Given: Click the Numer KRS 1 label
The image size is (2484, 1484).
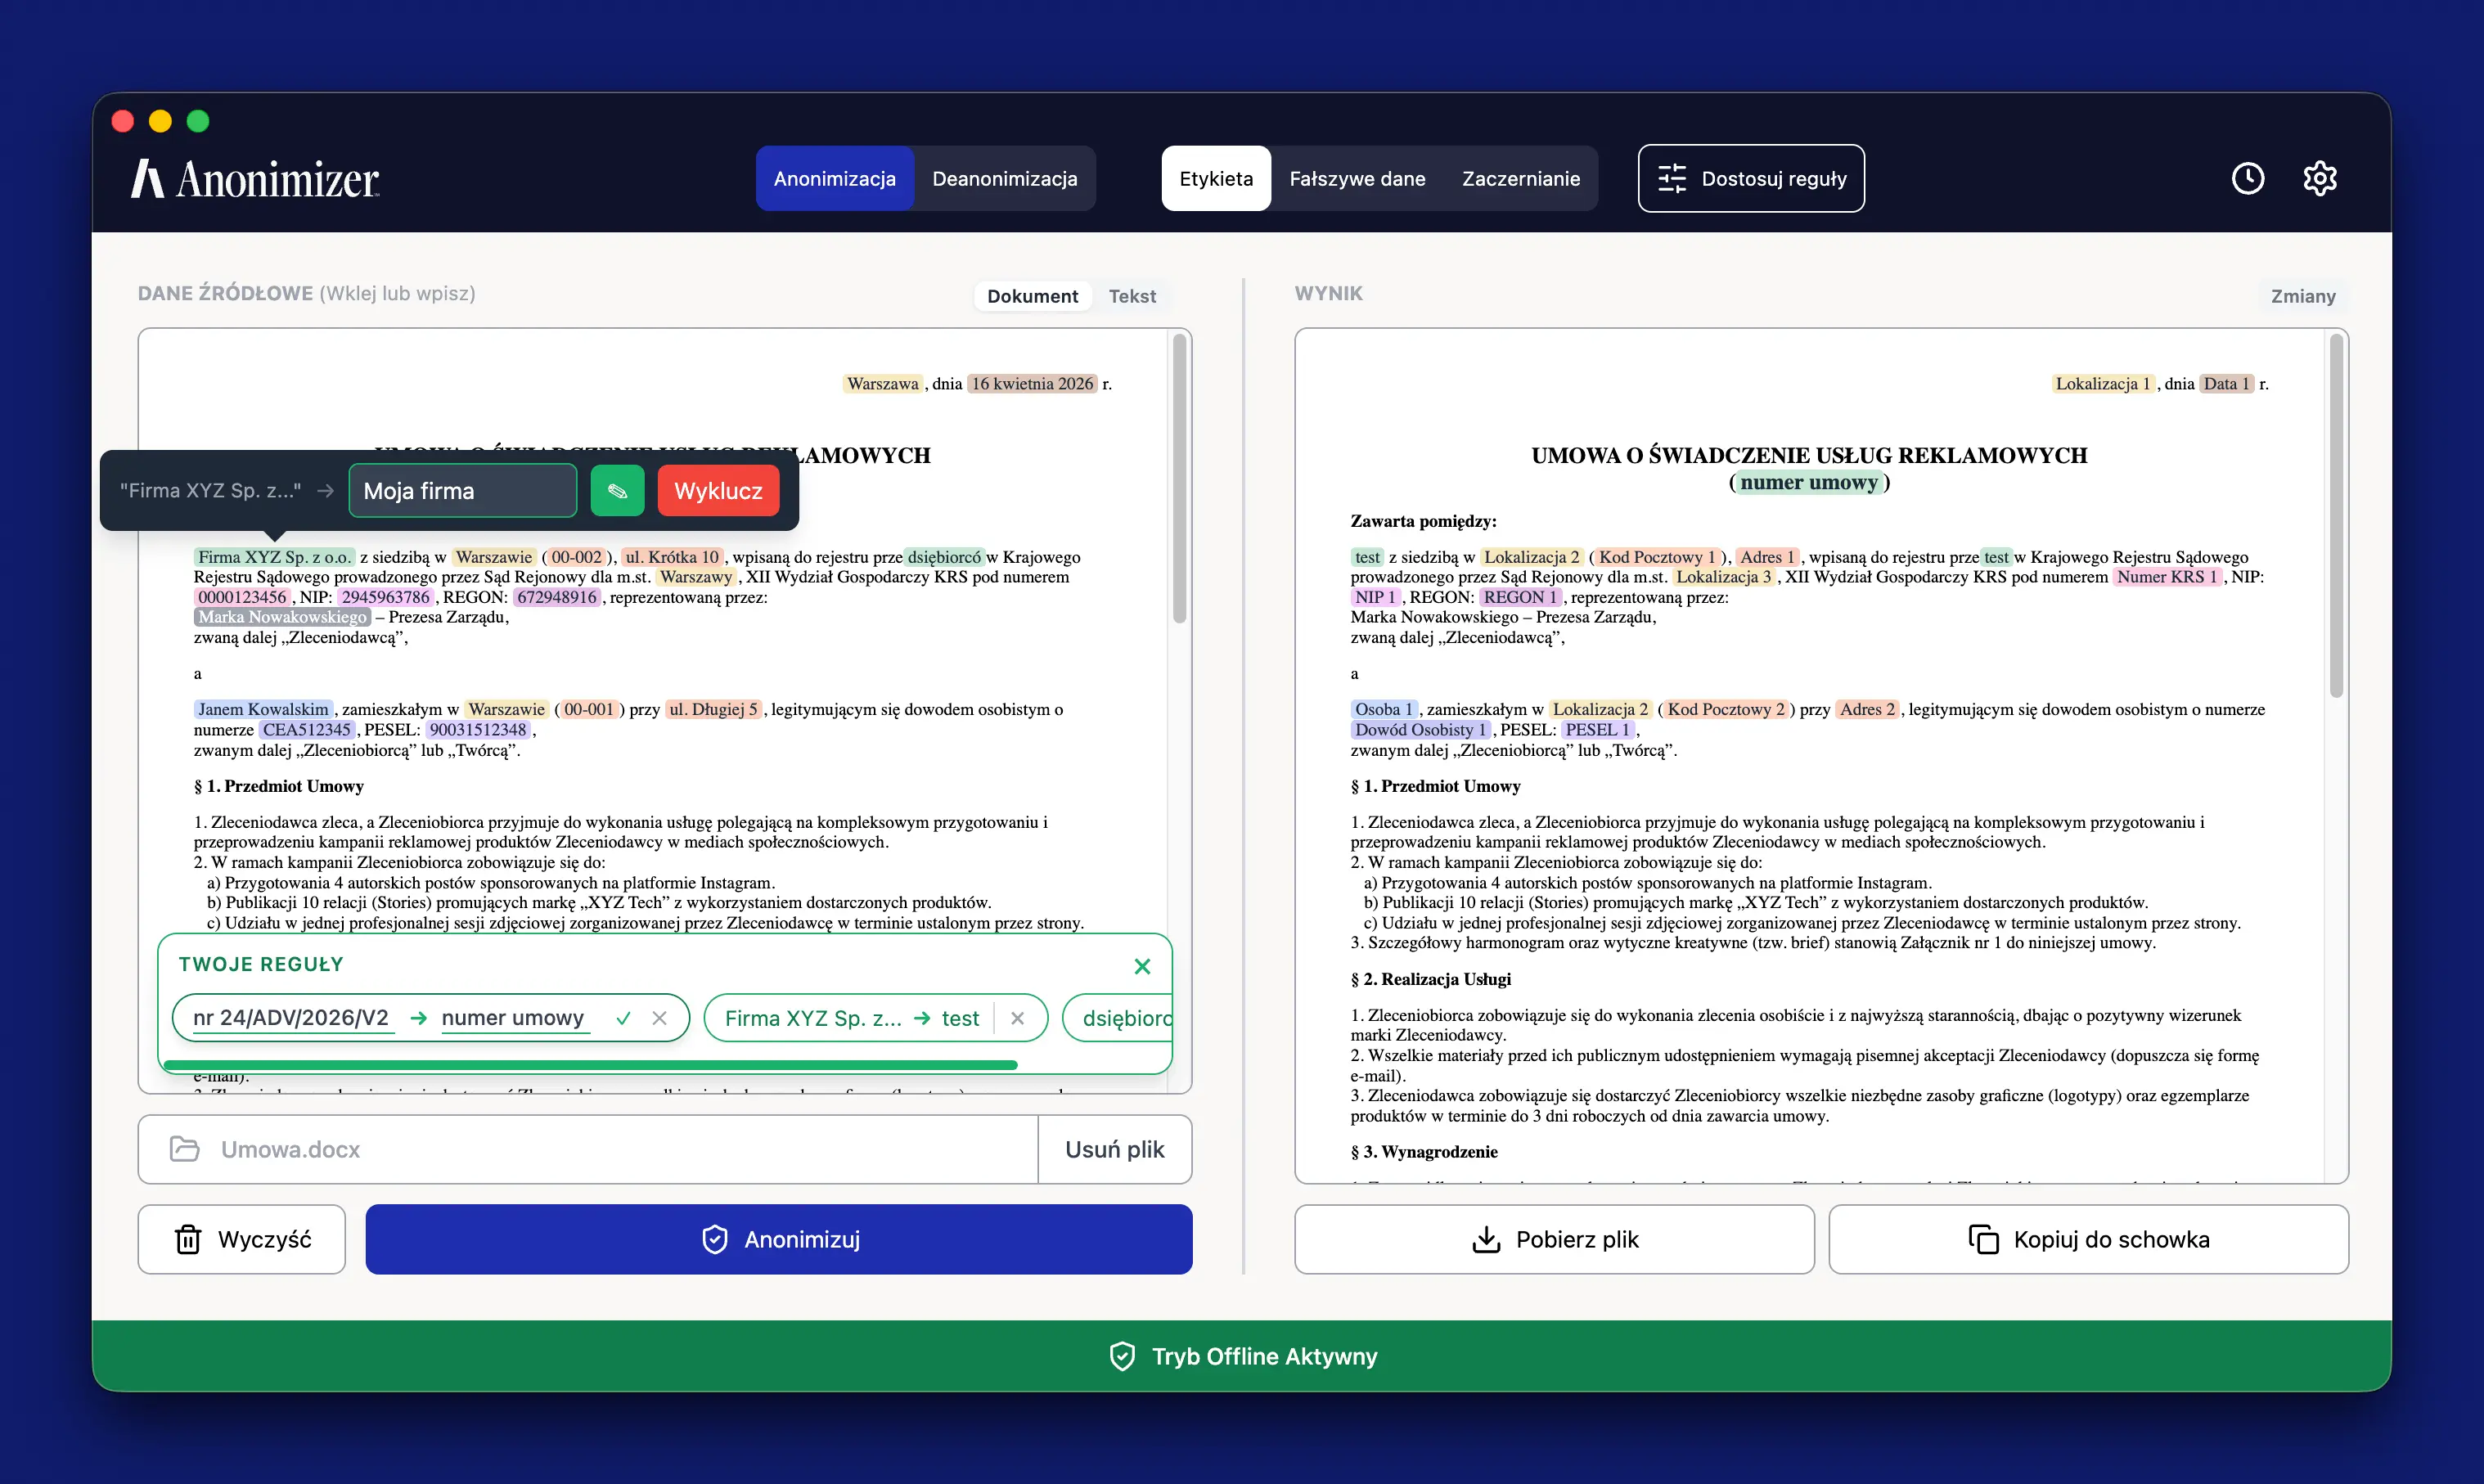Looking at the screenshot, I should pos(2166,577).
